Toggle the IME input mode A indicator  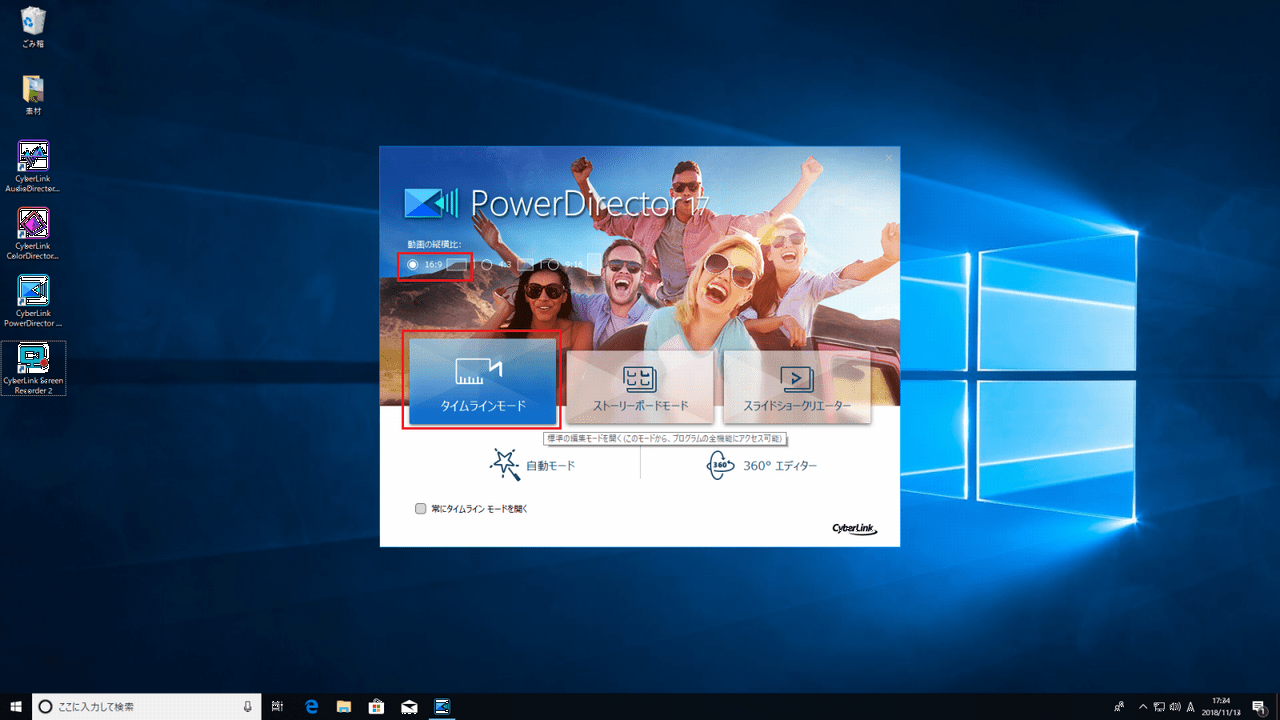click(1192, 706)
